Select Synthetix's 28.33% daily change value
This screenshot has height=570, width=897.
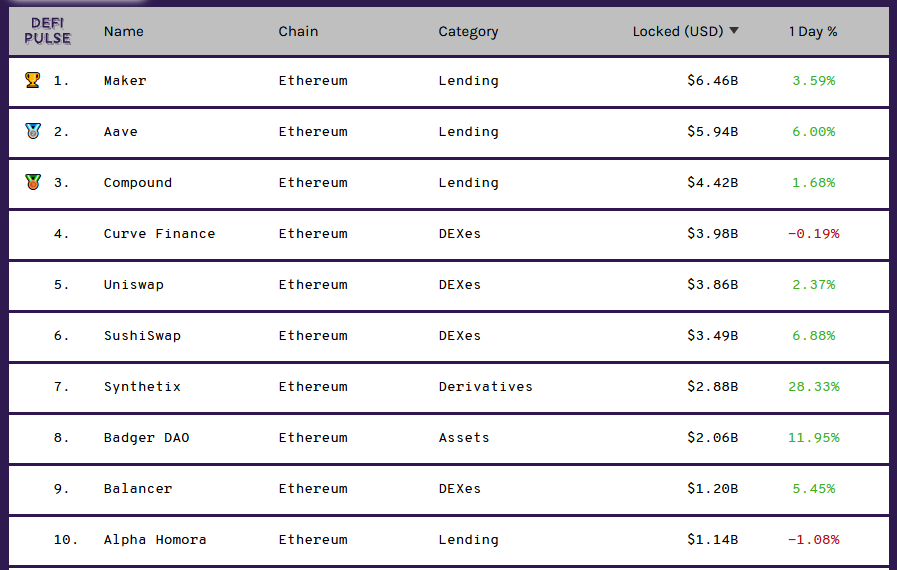click(x=813, y=387)
